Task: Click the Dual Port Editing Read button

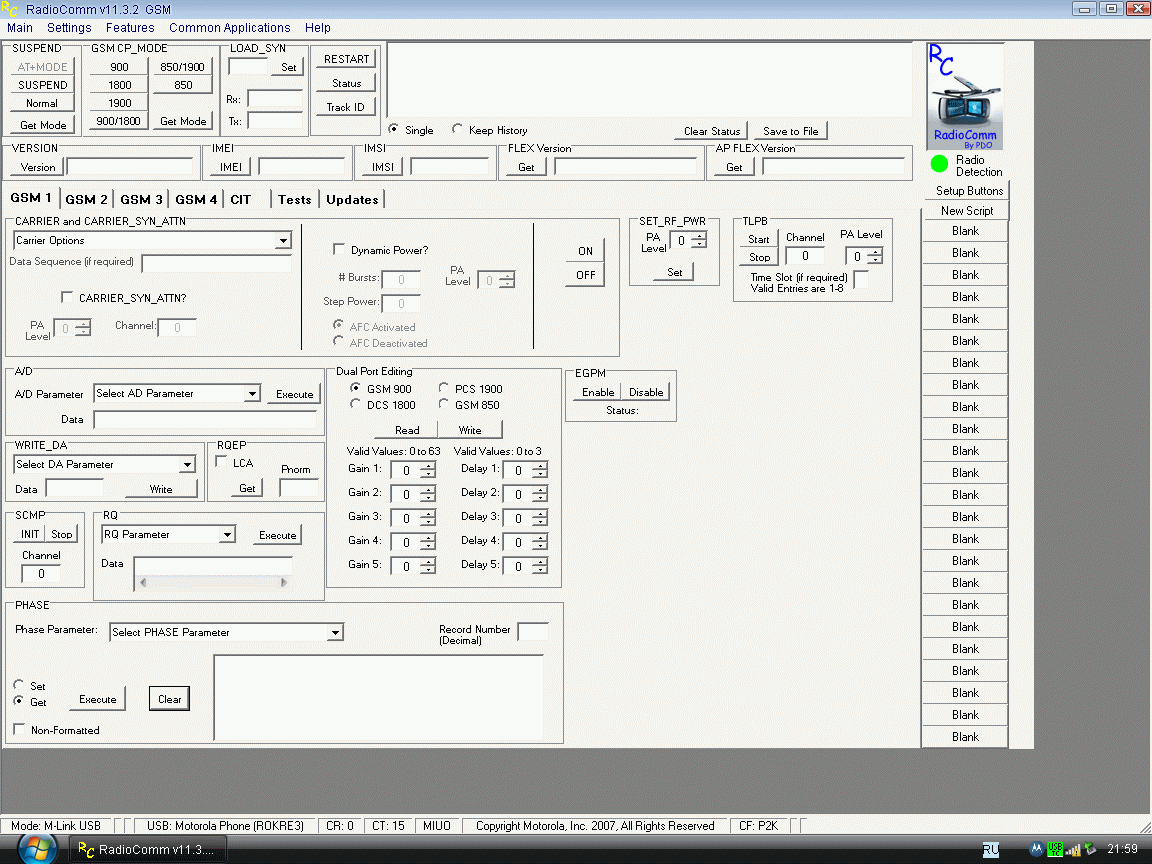Action: pos(407,431)
